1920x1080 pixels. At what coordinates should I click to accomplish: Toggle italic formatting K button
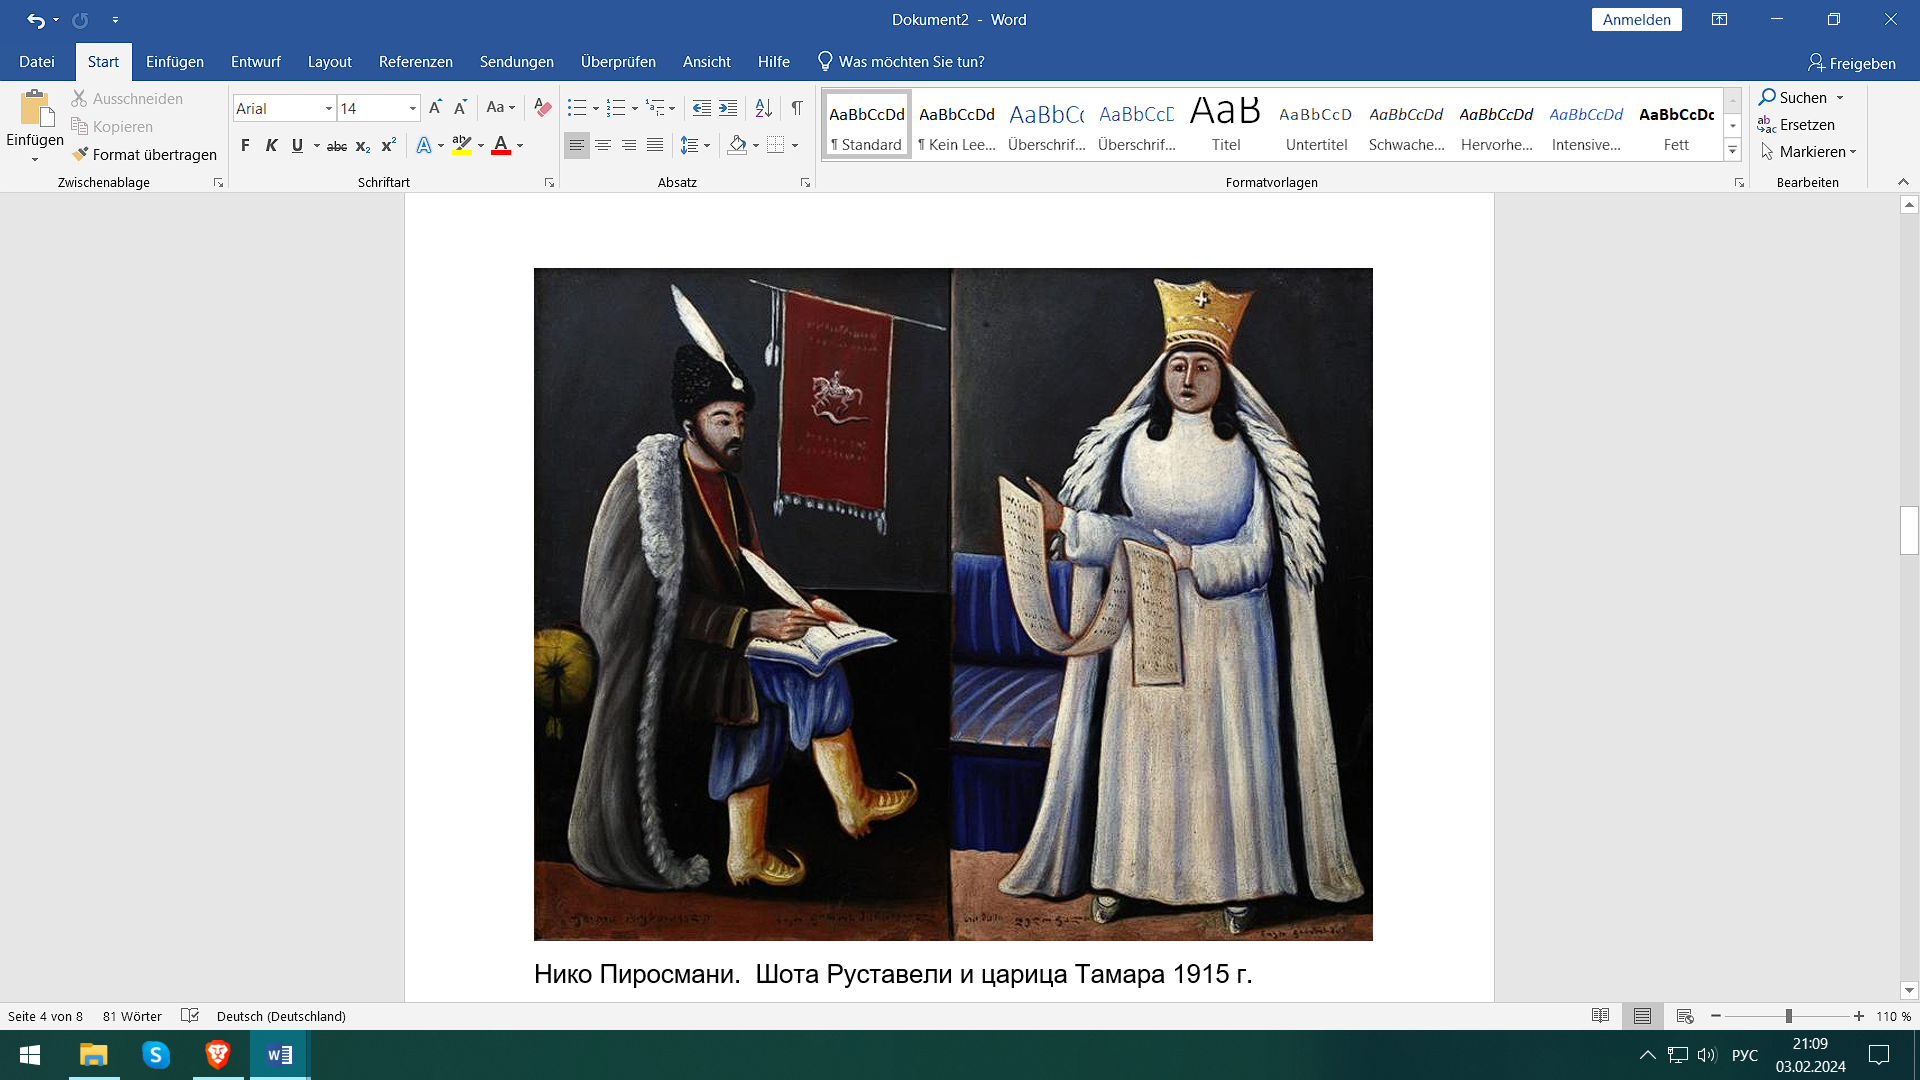click(271, 146)
